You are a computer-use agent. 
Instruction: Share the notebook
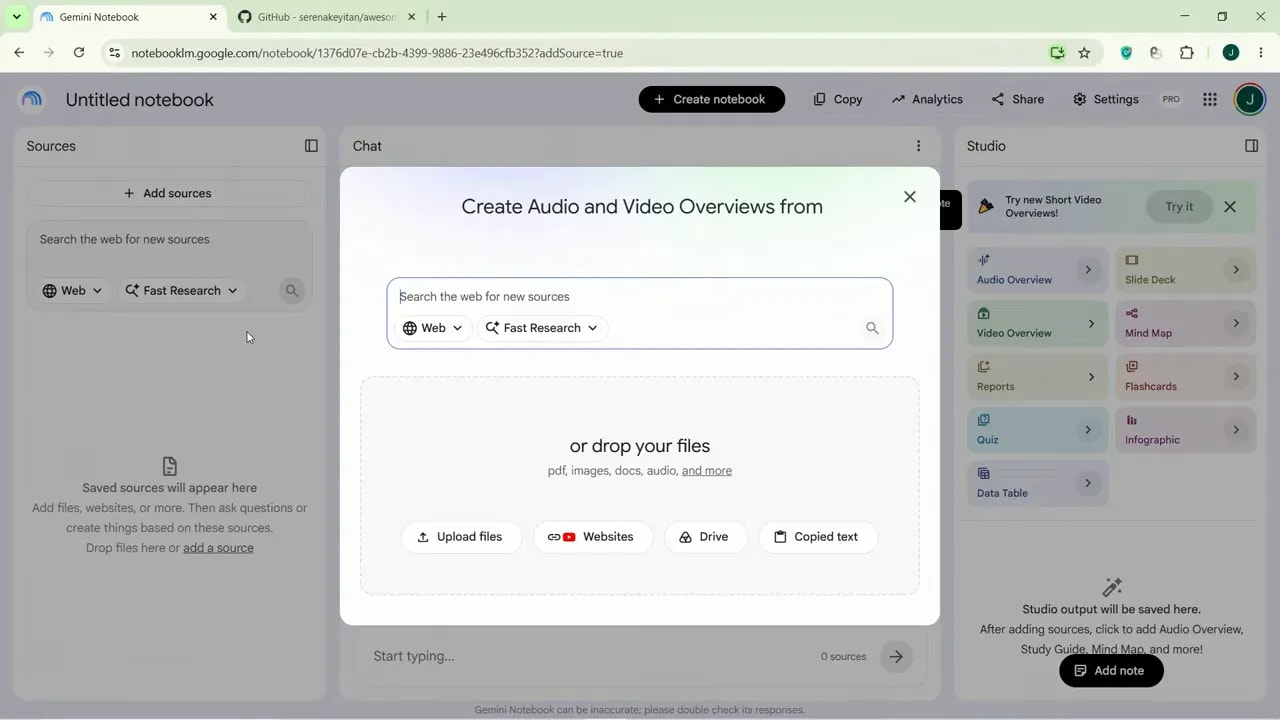(x=1018, y=99)
